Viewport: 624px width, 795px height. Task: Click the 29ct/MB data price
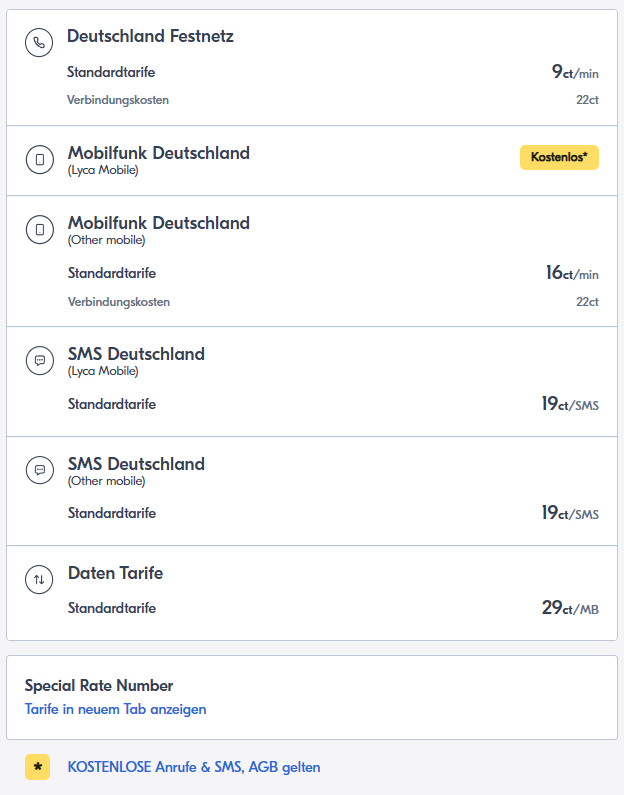pyautogui.click(x=570, y=608)
